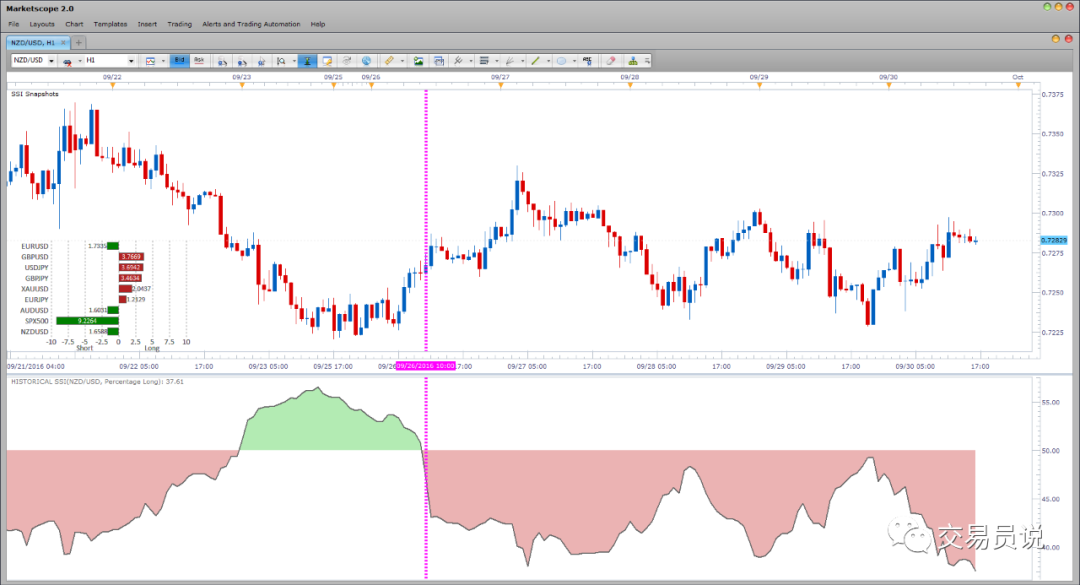Click the eraser tool icon
The image size is (1080, 585).
[x=610, y=61]
